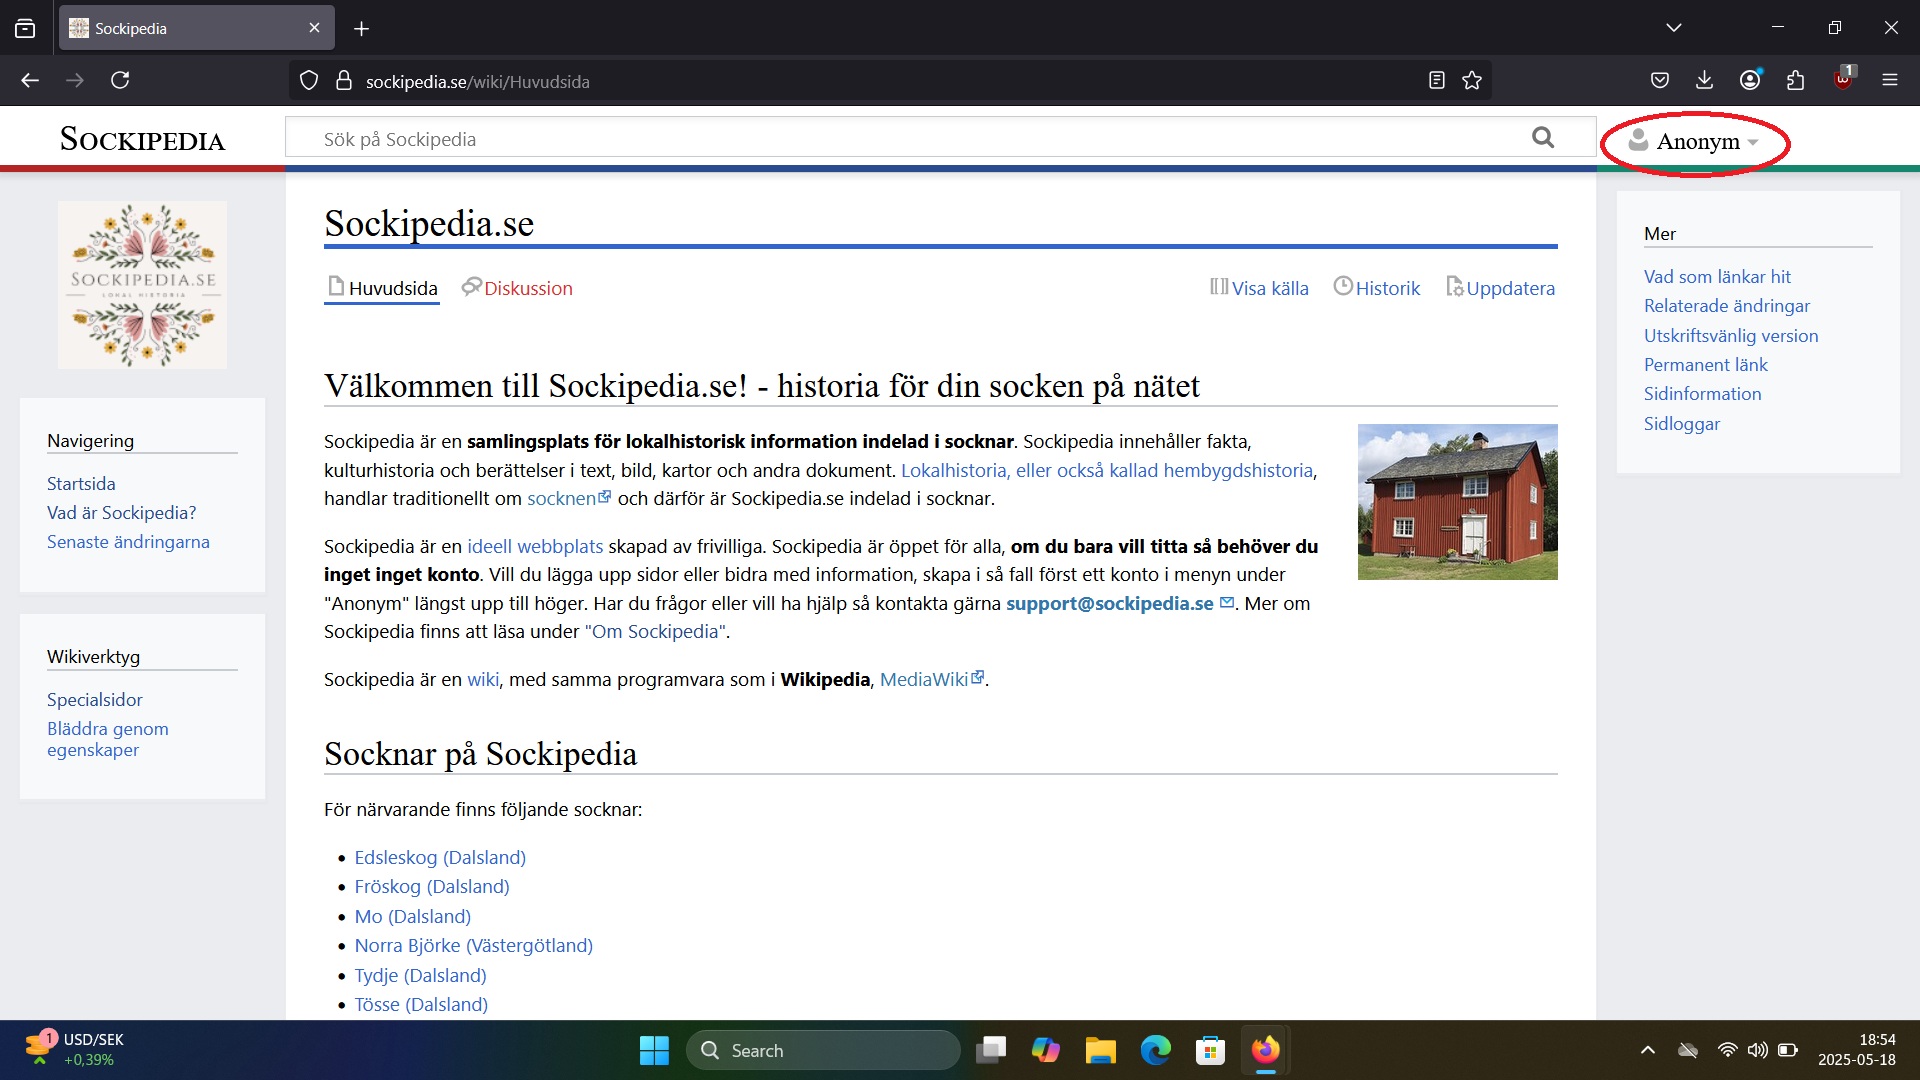Screen dimensions: 1920x1080
Task: Reload the page with refresh icon
Action: (120, 81)
